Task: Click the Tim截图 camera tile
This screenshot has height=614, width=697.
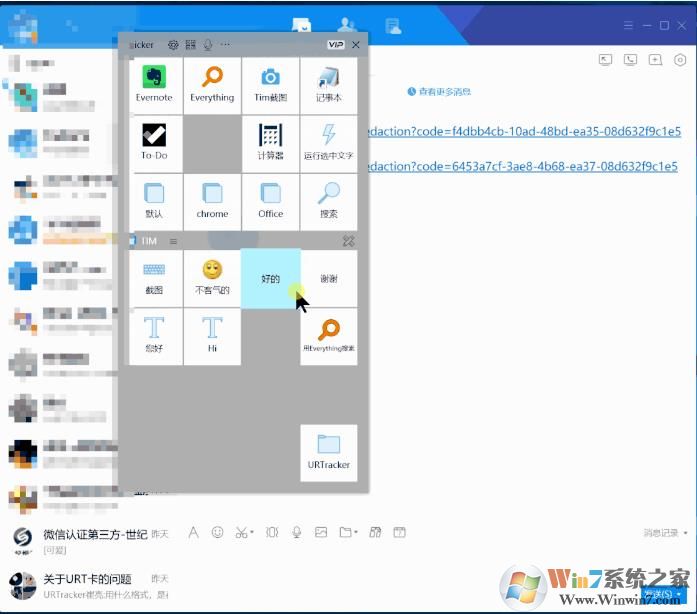Action: (270, 85)
